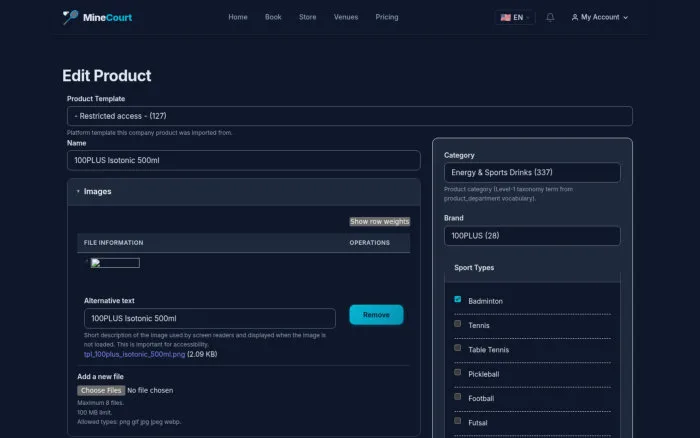Click the Choose Files button
The width and height of the screenshot is (700, 438).
coord(101,390)
